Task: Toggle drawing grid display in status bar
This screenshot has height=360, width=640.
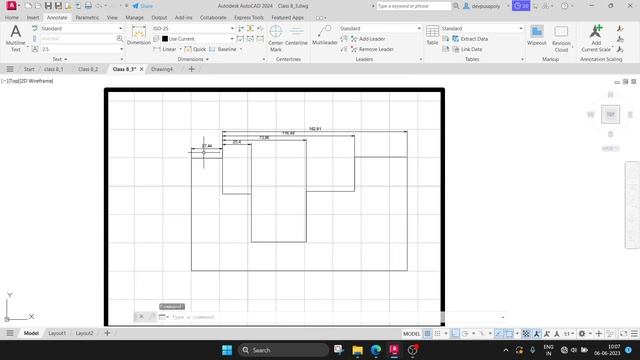Action: (427, 333)
